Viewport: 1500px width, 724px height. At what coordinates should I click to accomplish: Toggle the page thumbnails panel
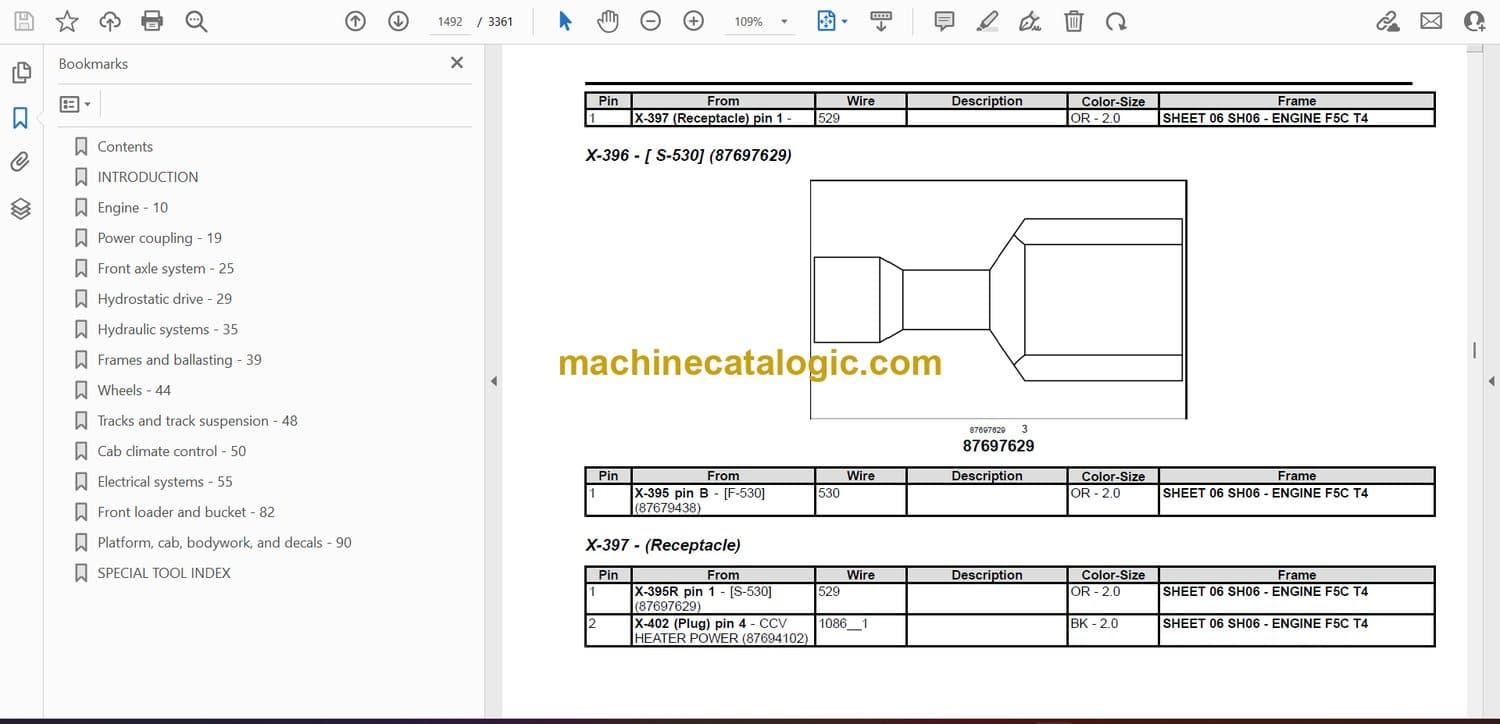[x=21, y=72]
